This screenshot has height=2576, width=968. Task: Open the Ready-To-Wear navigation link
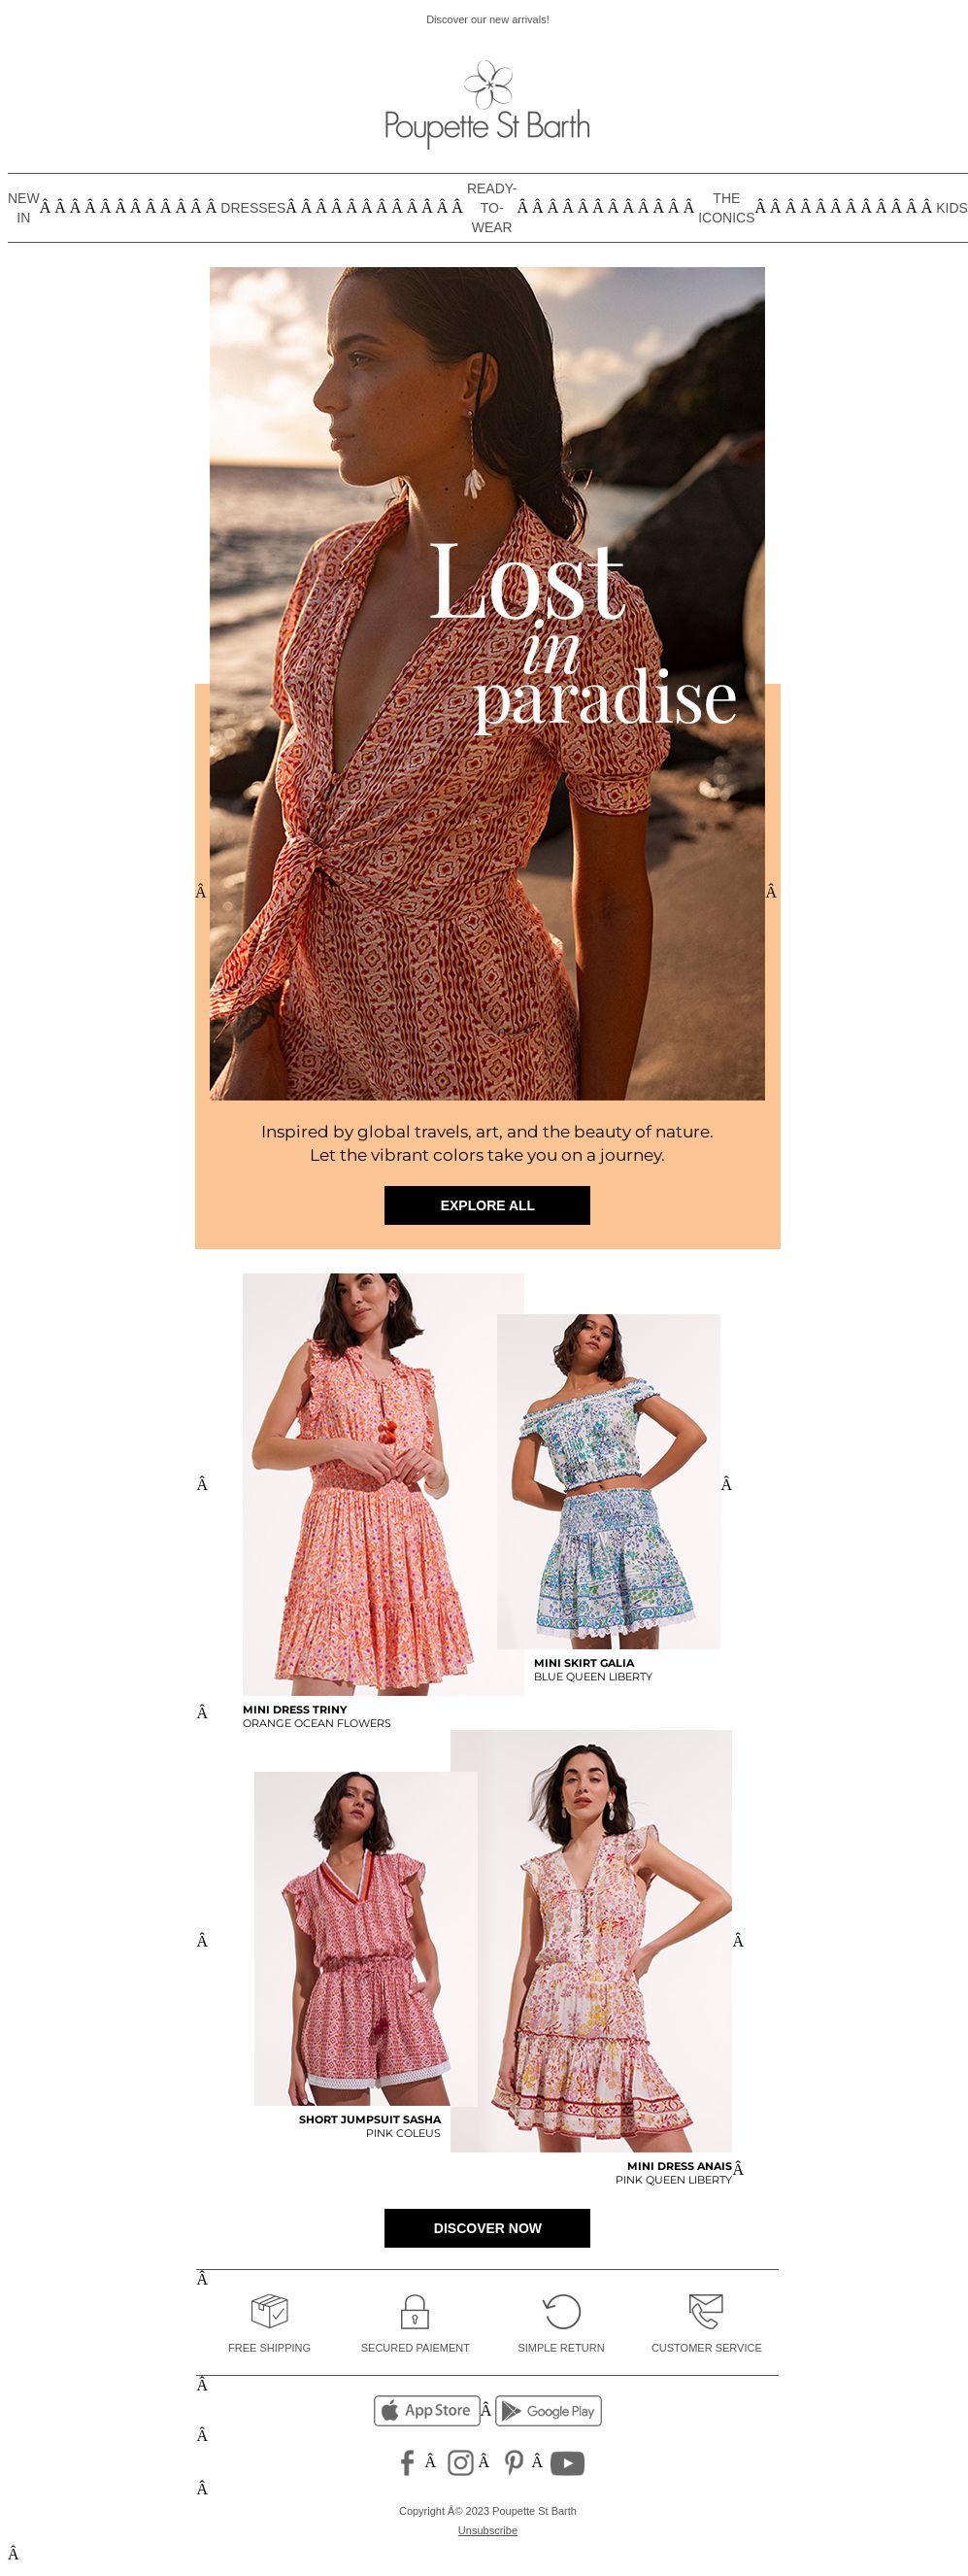pos(492,208)
